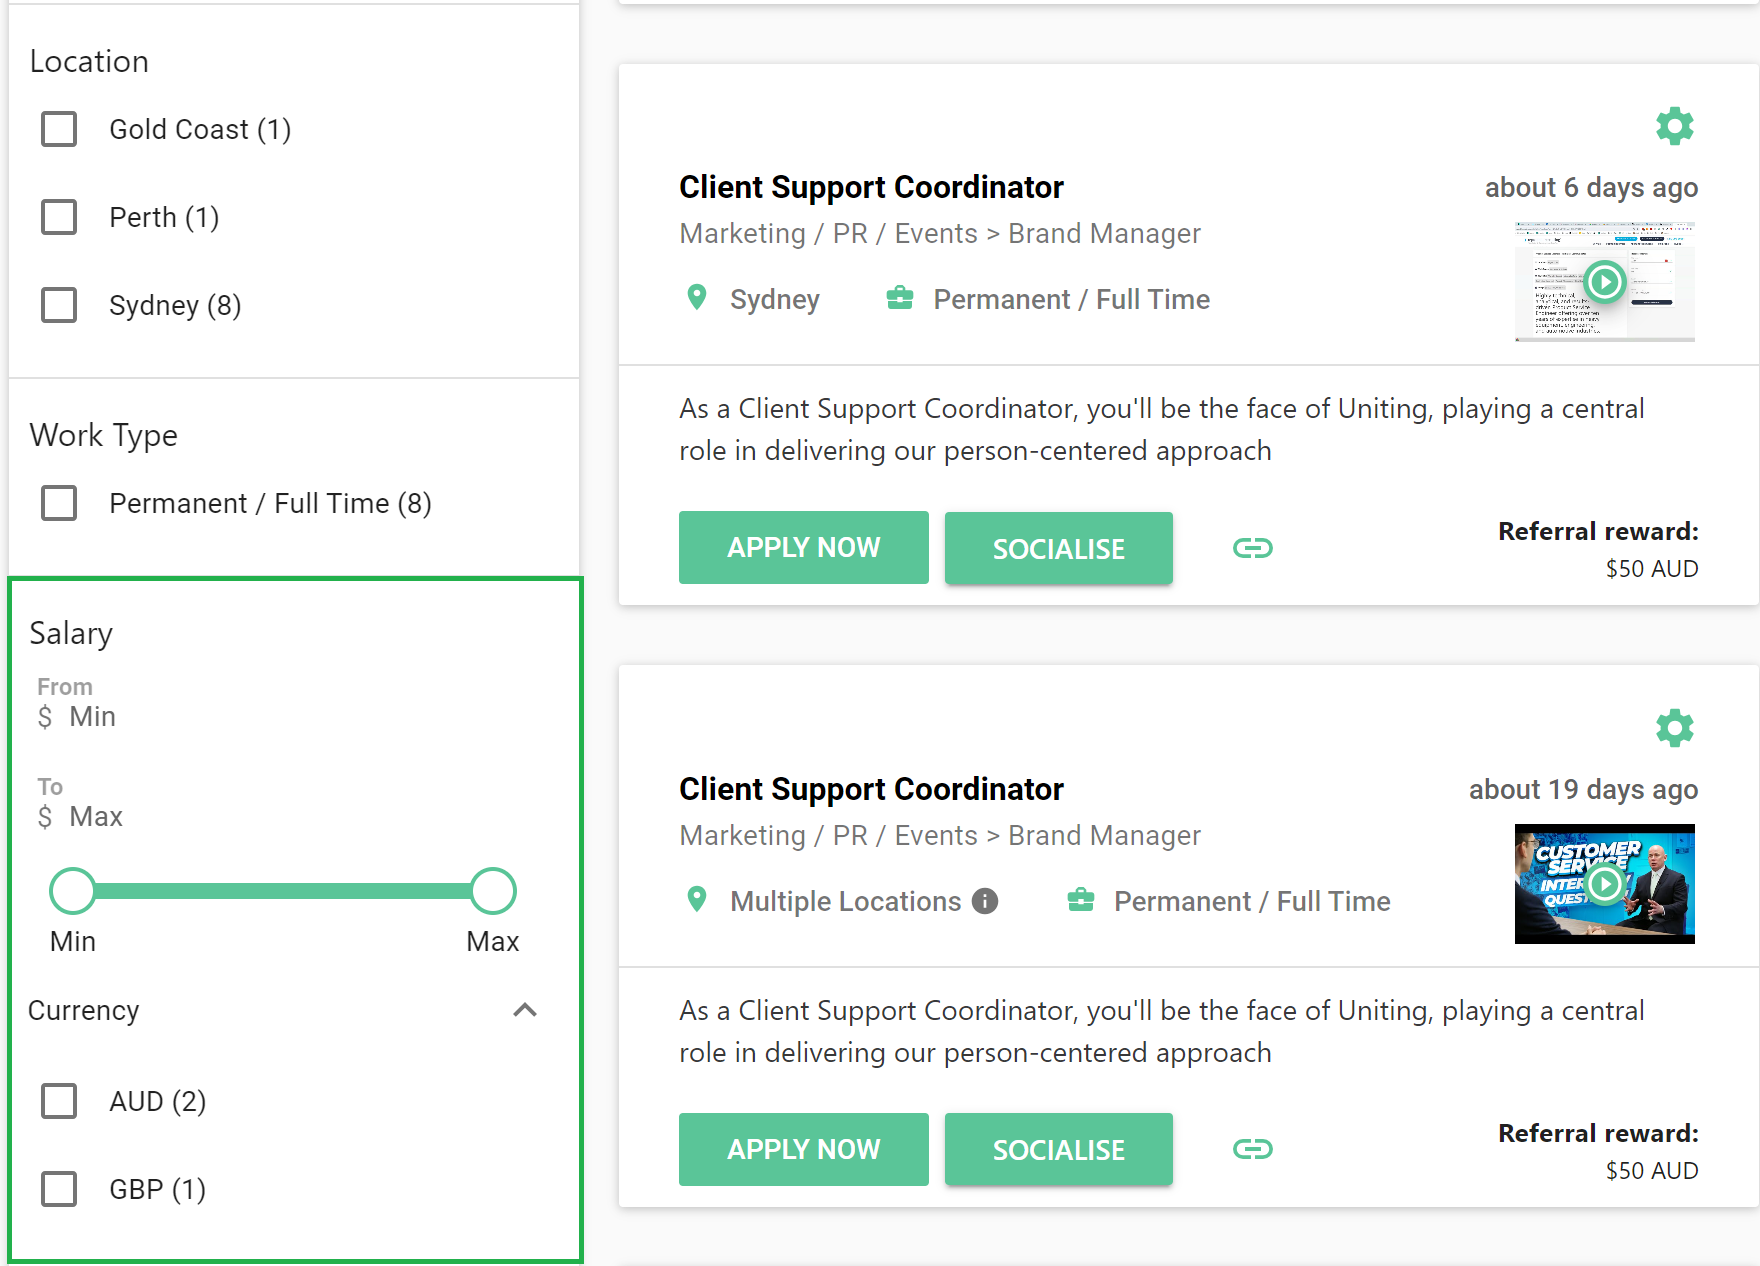Click the salary slider Max handle

point(493,891)
